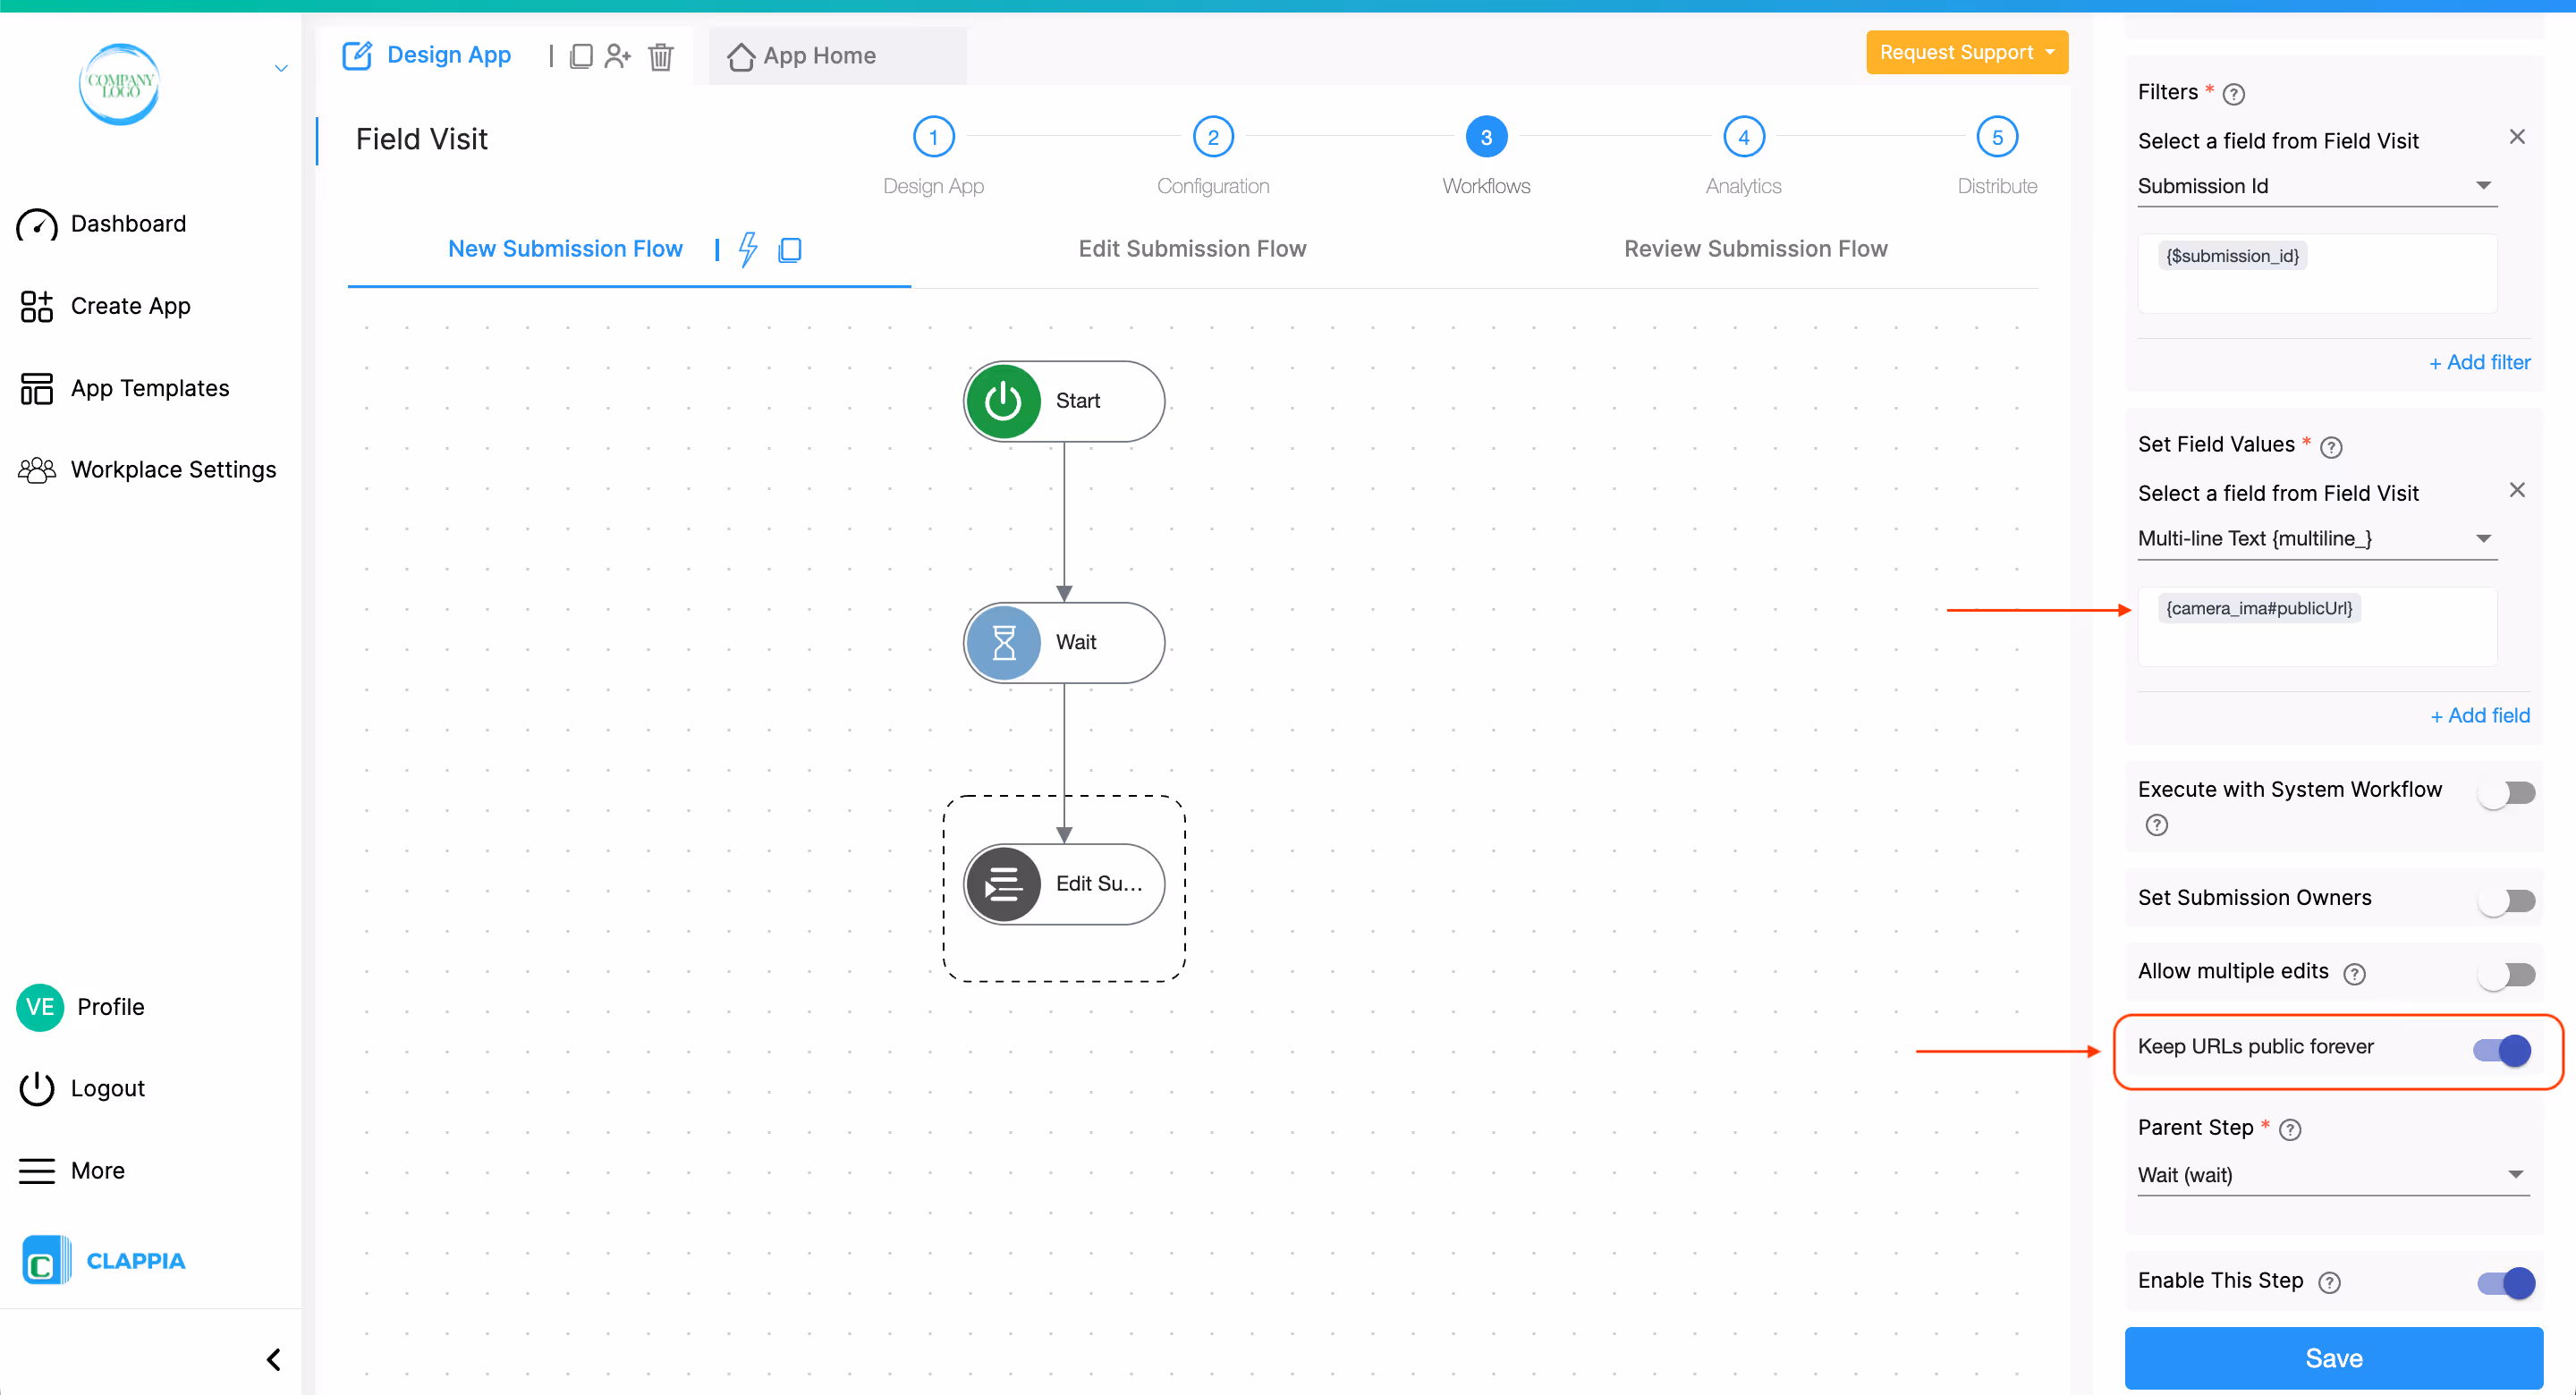Click the + Add filter link
The width and height of the screenshot is (2576, 1395).
click(x=2479, y=362)
